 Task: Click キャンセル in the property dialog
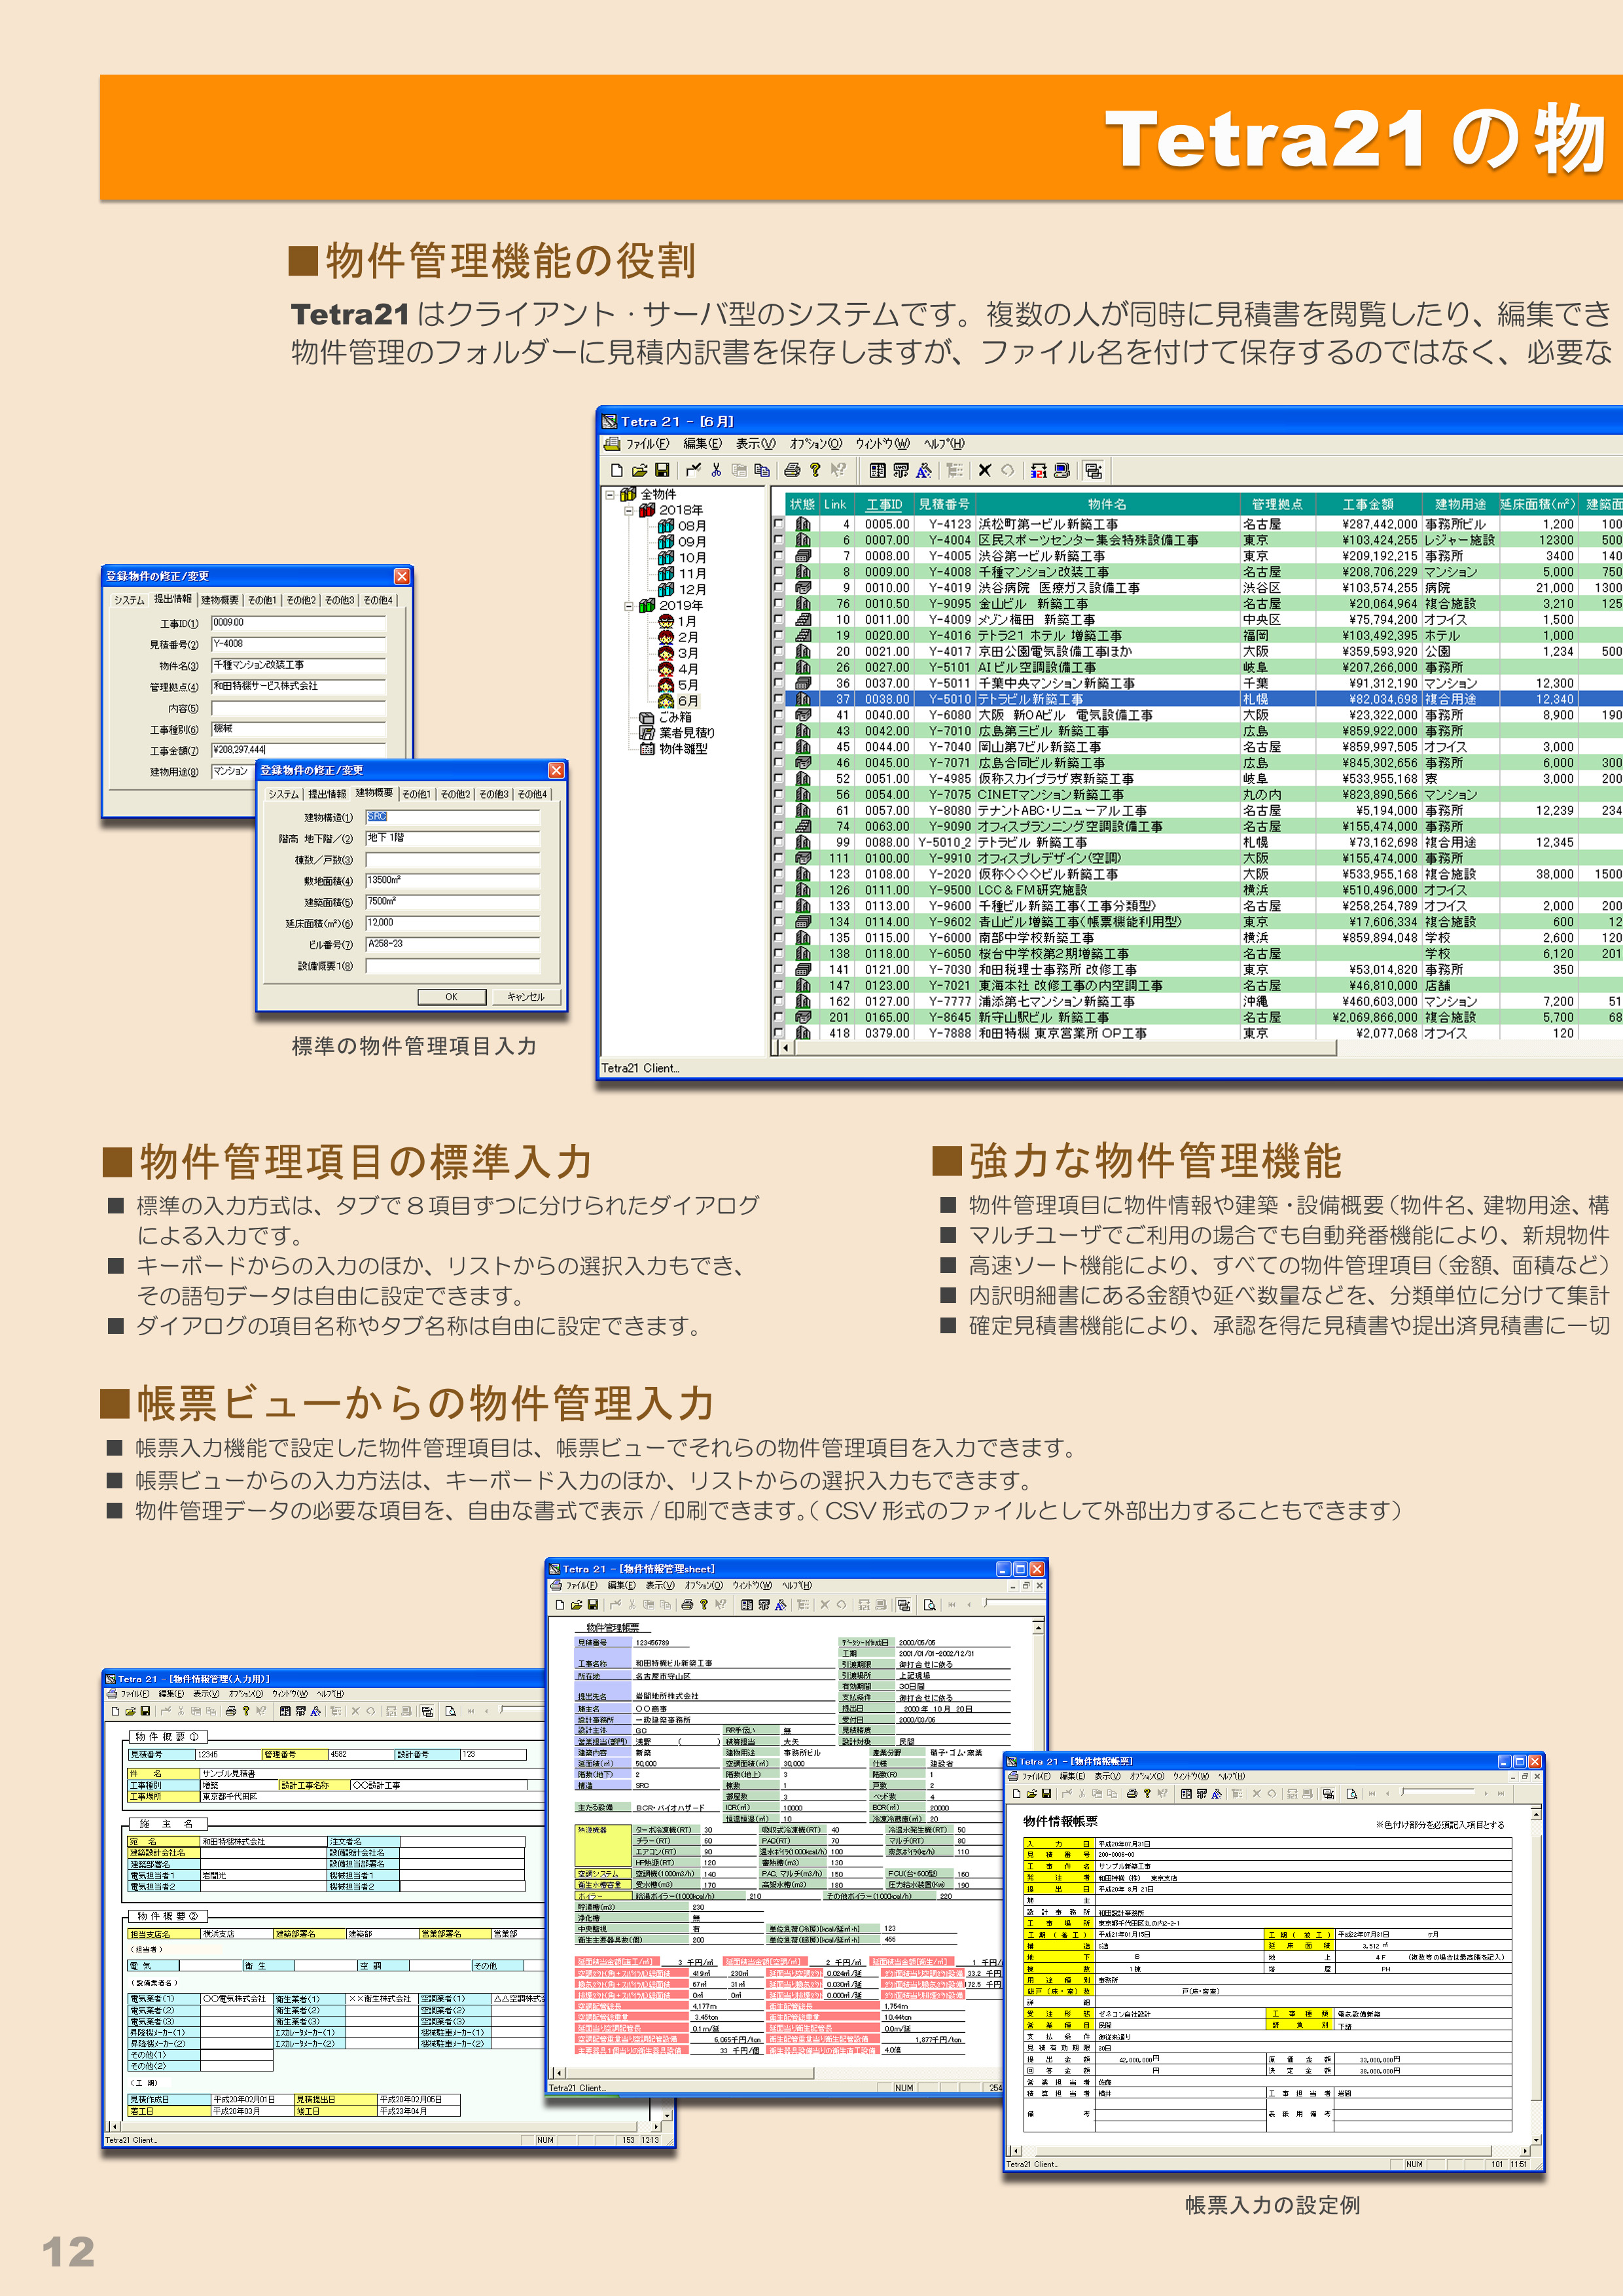(527, 998)
